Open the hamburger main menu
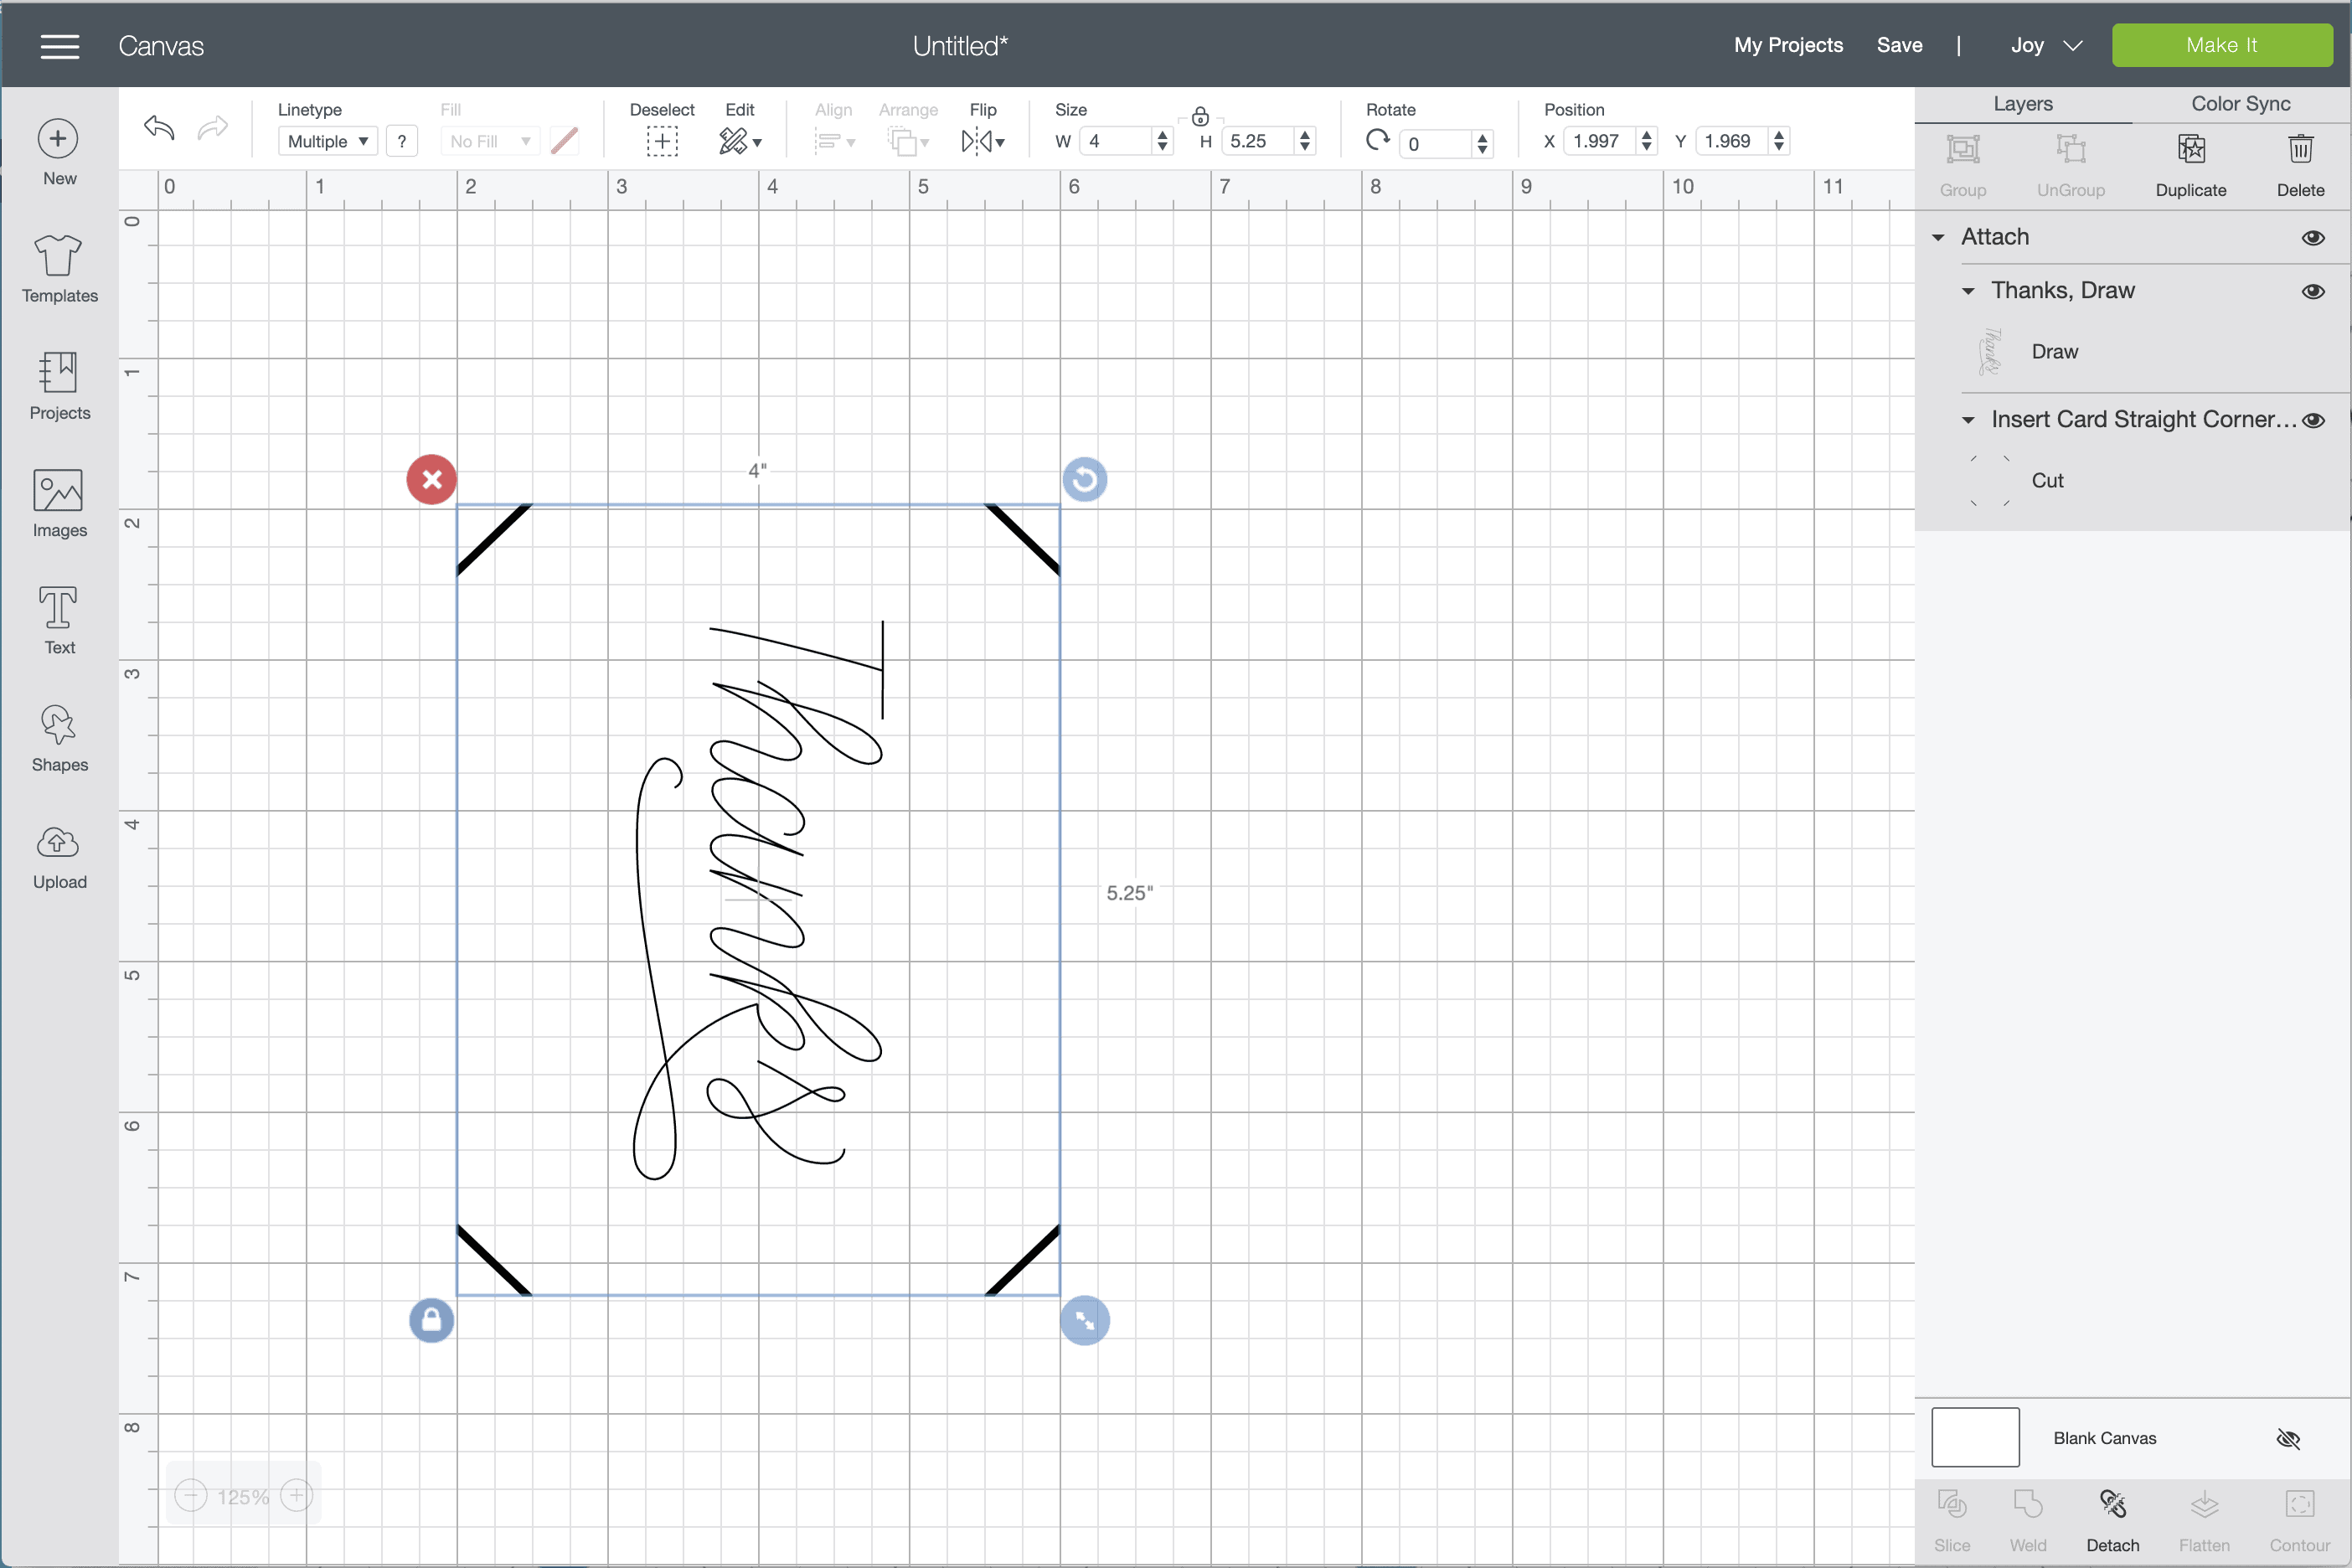Image resolution: width=2352 pixels, height=1568 pixels. coord(60,46)
